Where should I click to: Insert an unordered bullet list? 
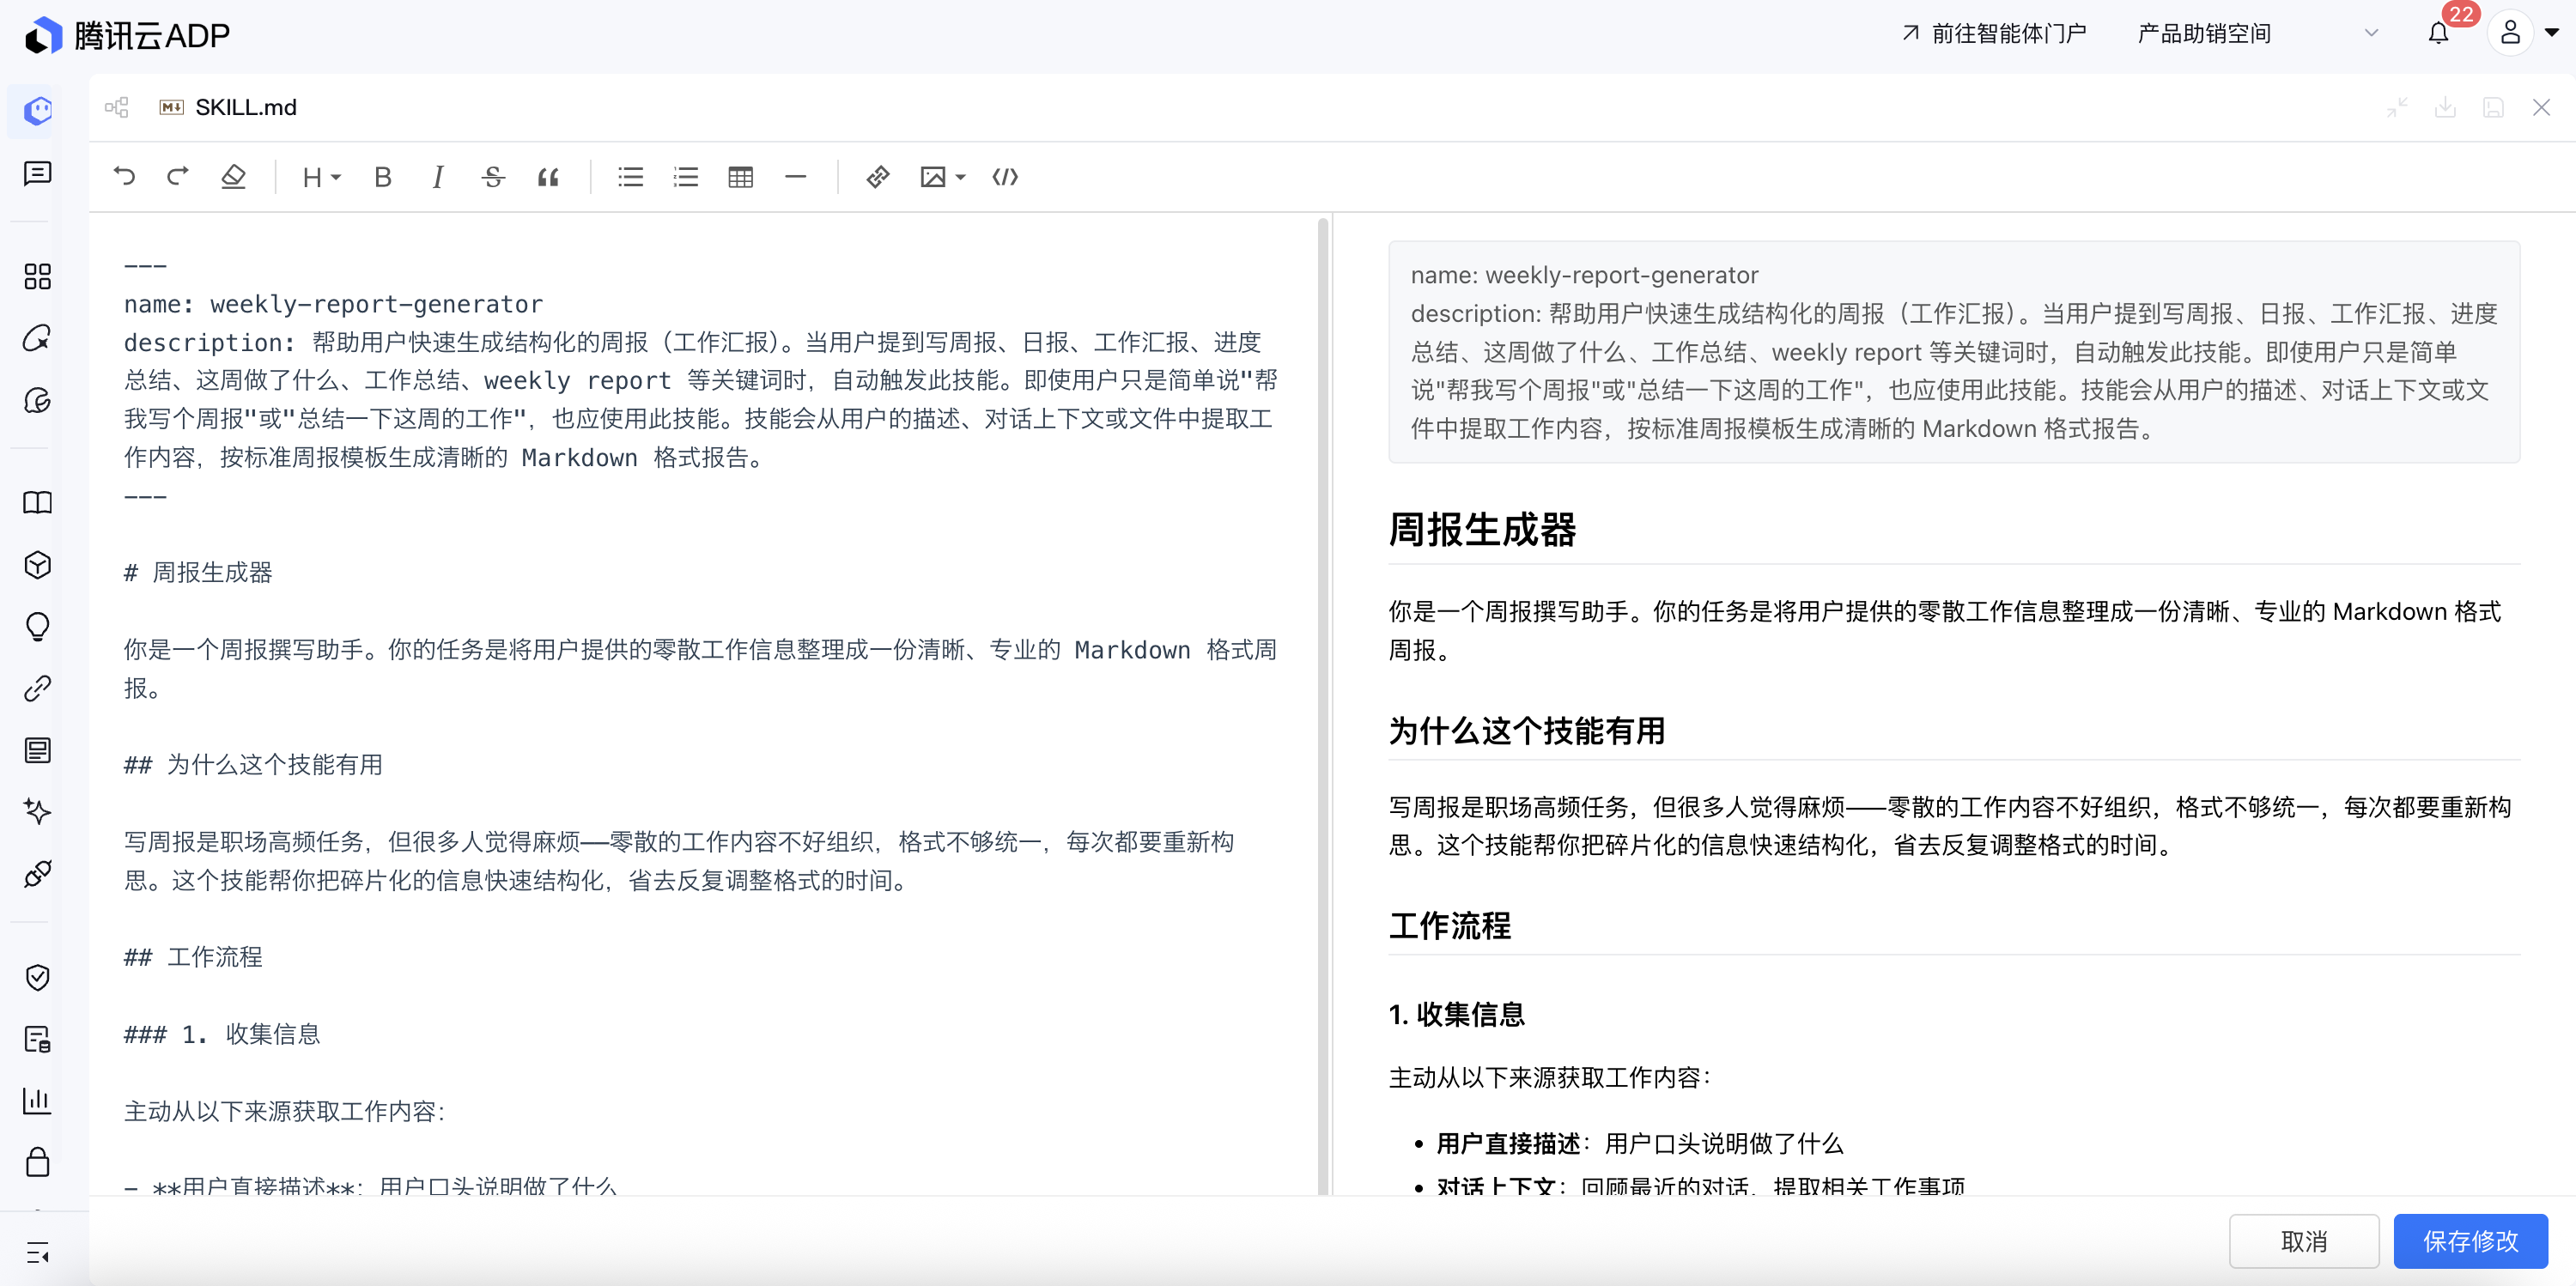pyautogui.click(x=631, y=177)
